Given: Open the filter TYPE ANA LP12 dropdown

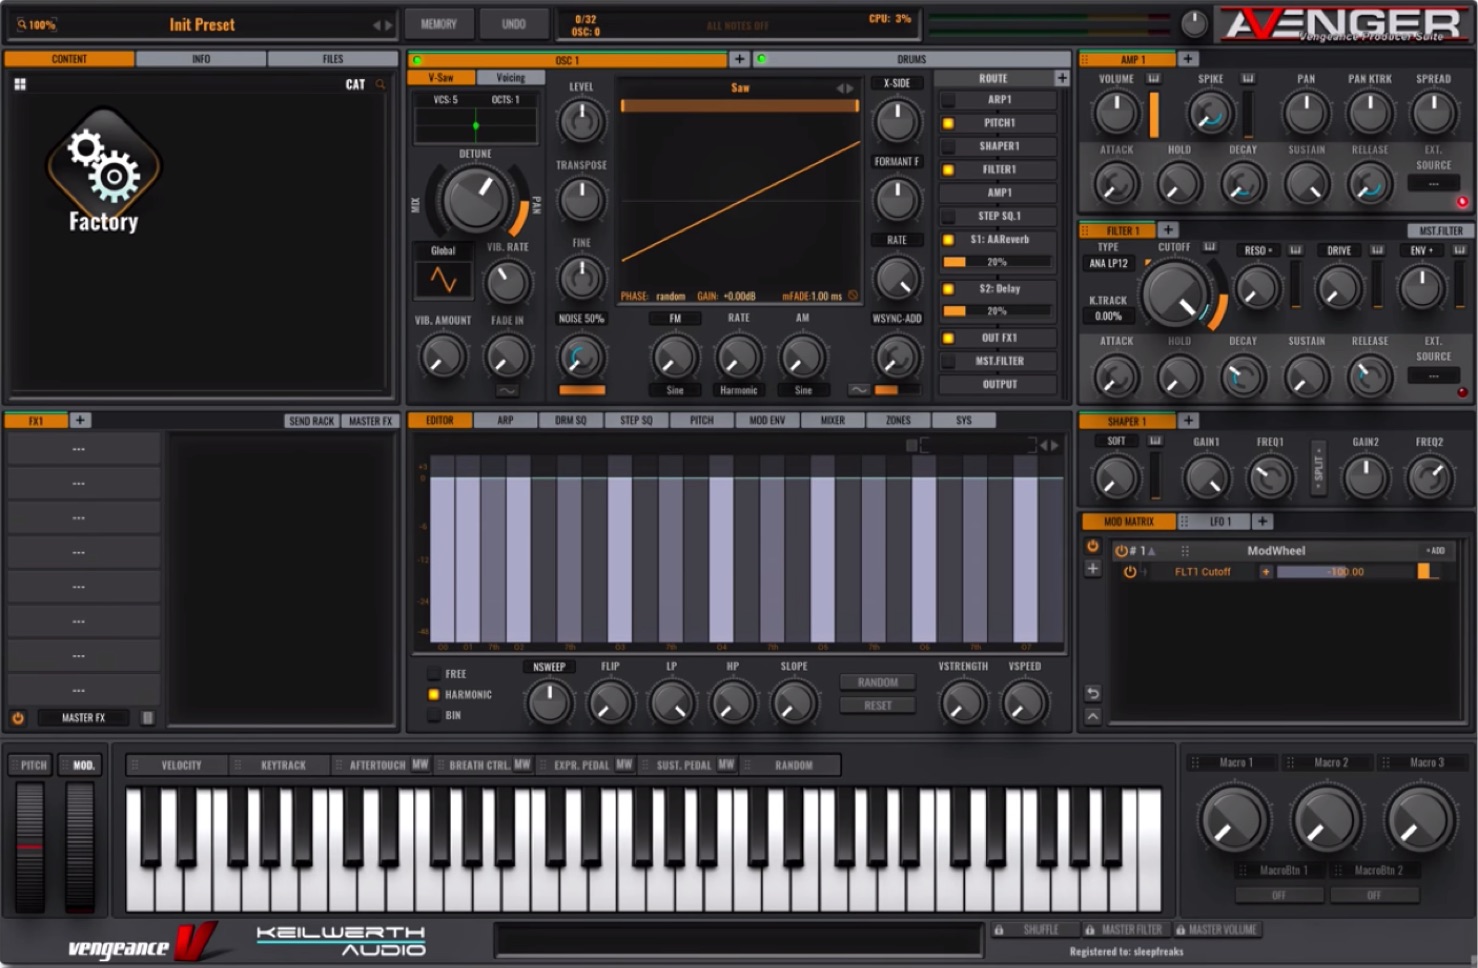Looking at the screenshot, I should click(1108, 264).
